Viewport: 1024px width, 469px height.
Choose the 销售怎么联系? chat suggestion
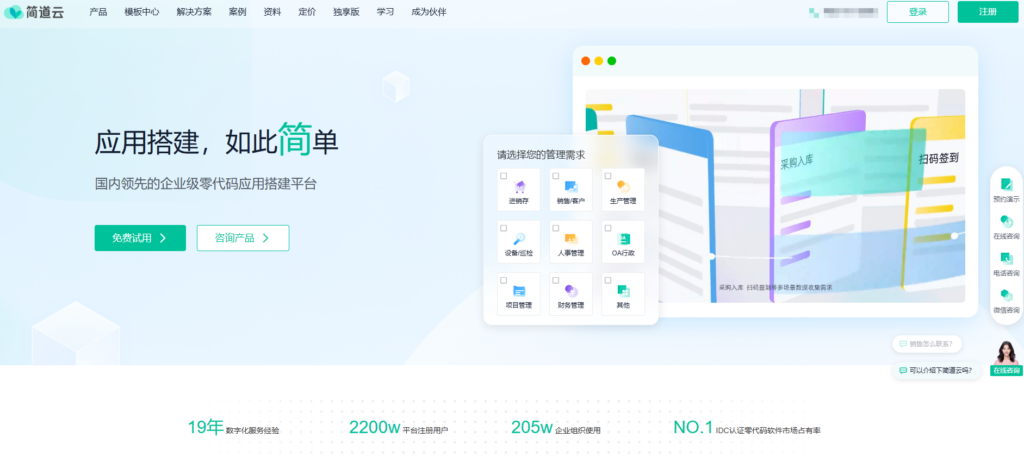tap(927, 344)
